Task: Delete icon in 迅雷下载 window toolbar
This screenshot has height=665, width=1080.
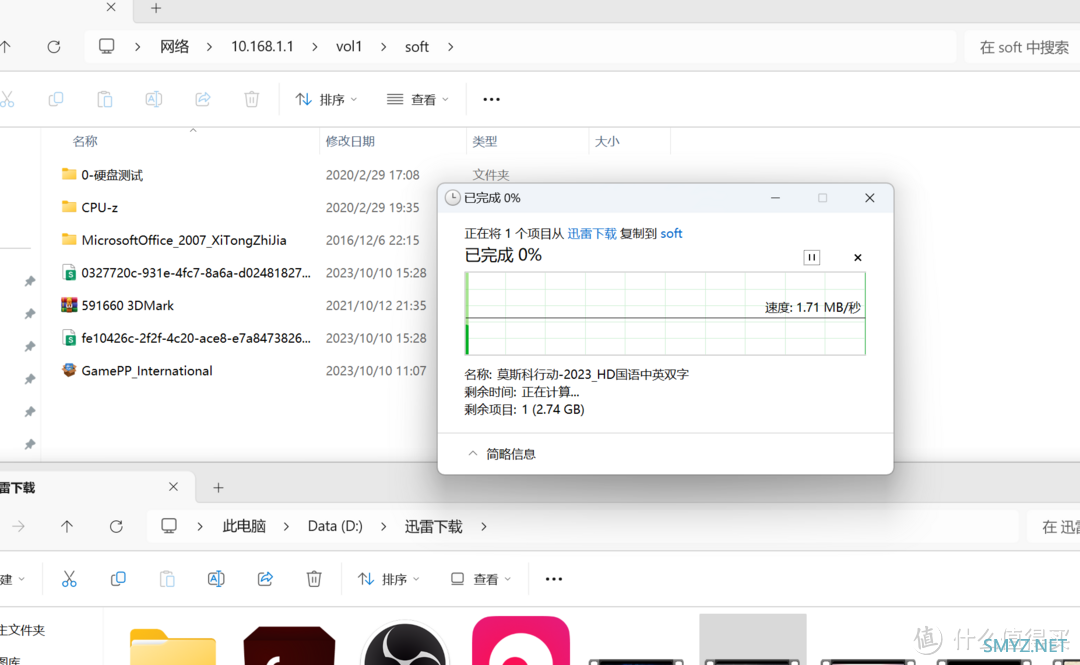Action: [x=314, y=579]
